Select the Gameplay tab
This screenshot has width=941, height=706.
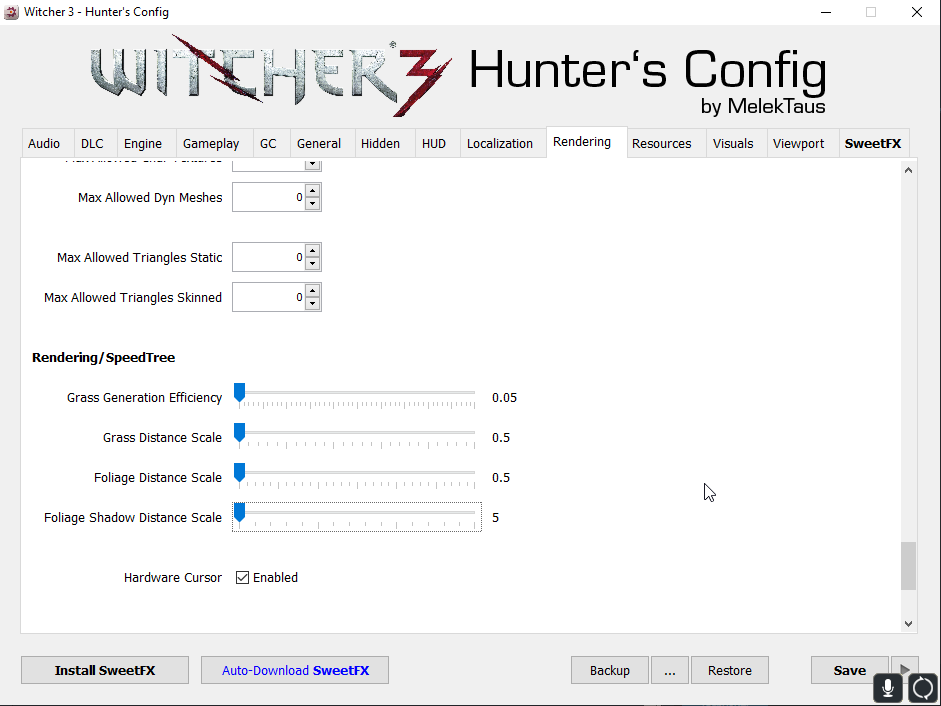(214, 143)
